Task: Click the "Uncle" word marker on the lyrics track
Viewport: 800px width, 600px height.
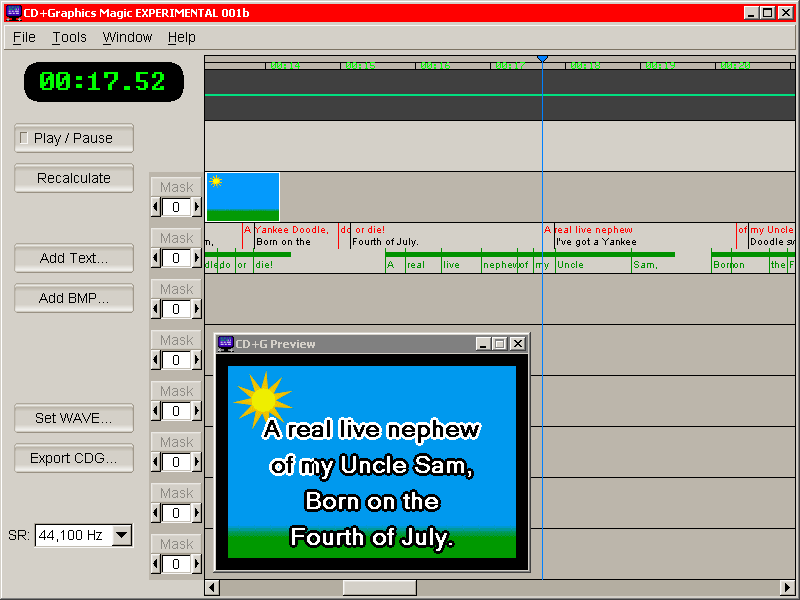Action: [x=570, y=265]
